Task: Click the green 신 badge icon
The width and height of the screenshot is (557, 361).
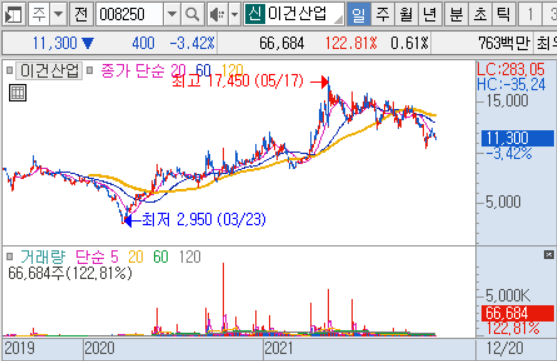Action: tap(255, 14)
